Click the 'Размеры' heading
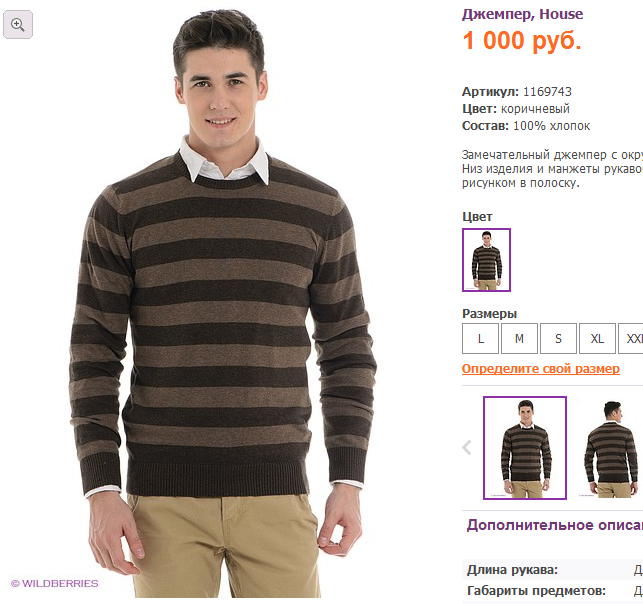 click(490, 314)
